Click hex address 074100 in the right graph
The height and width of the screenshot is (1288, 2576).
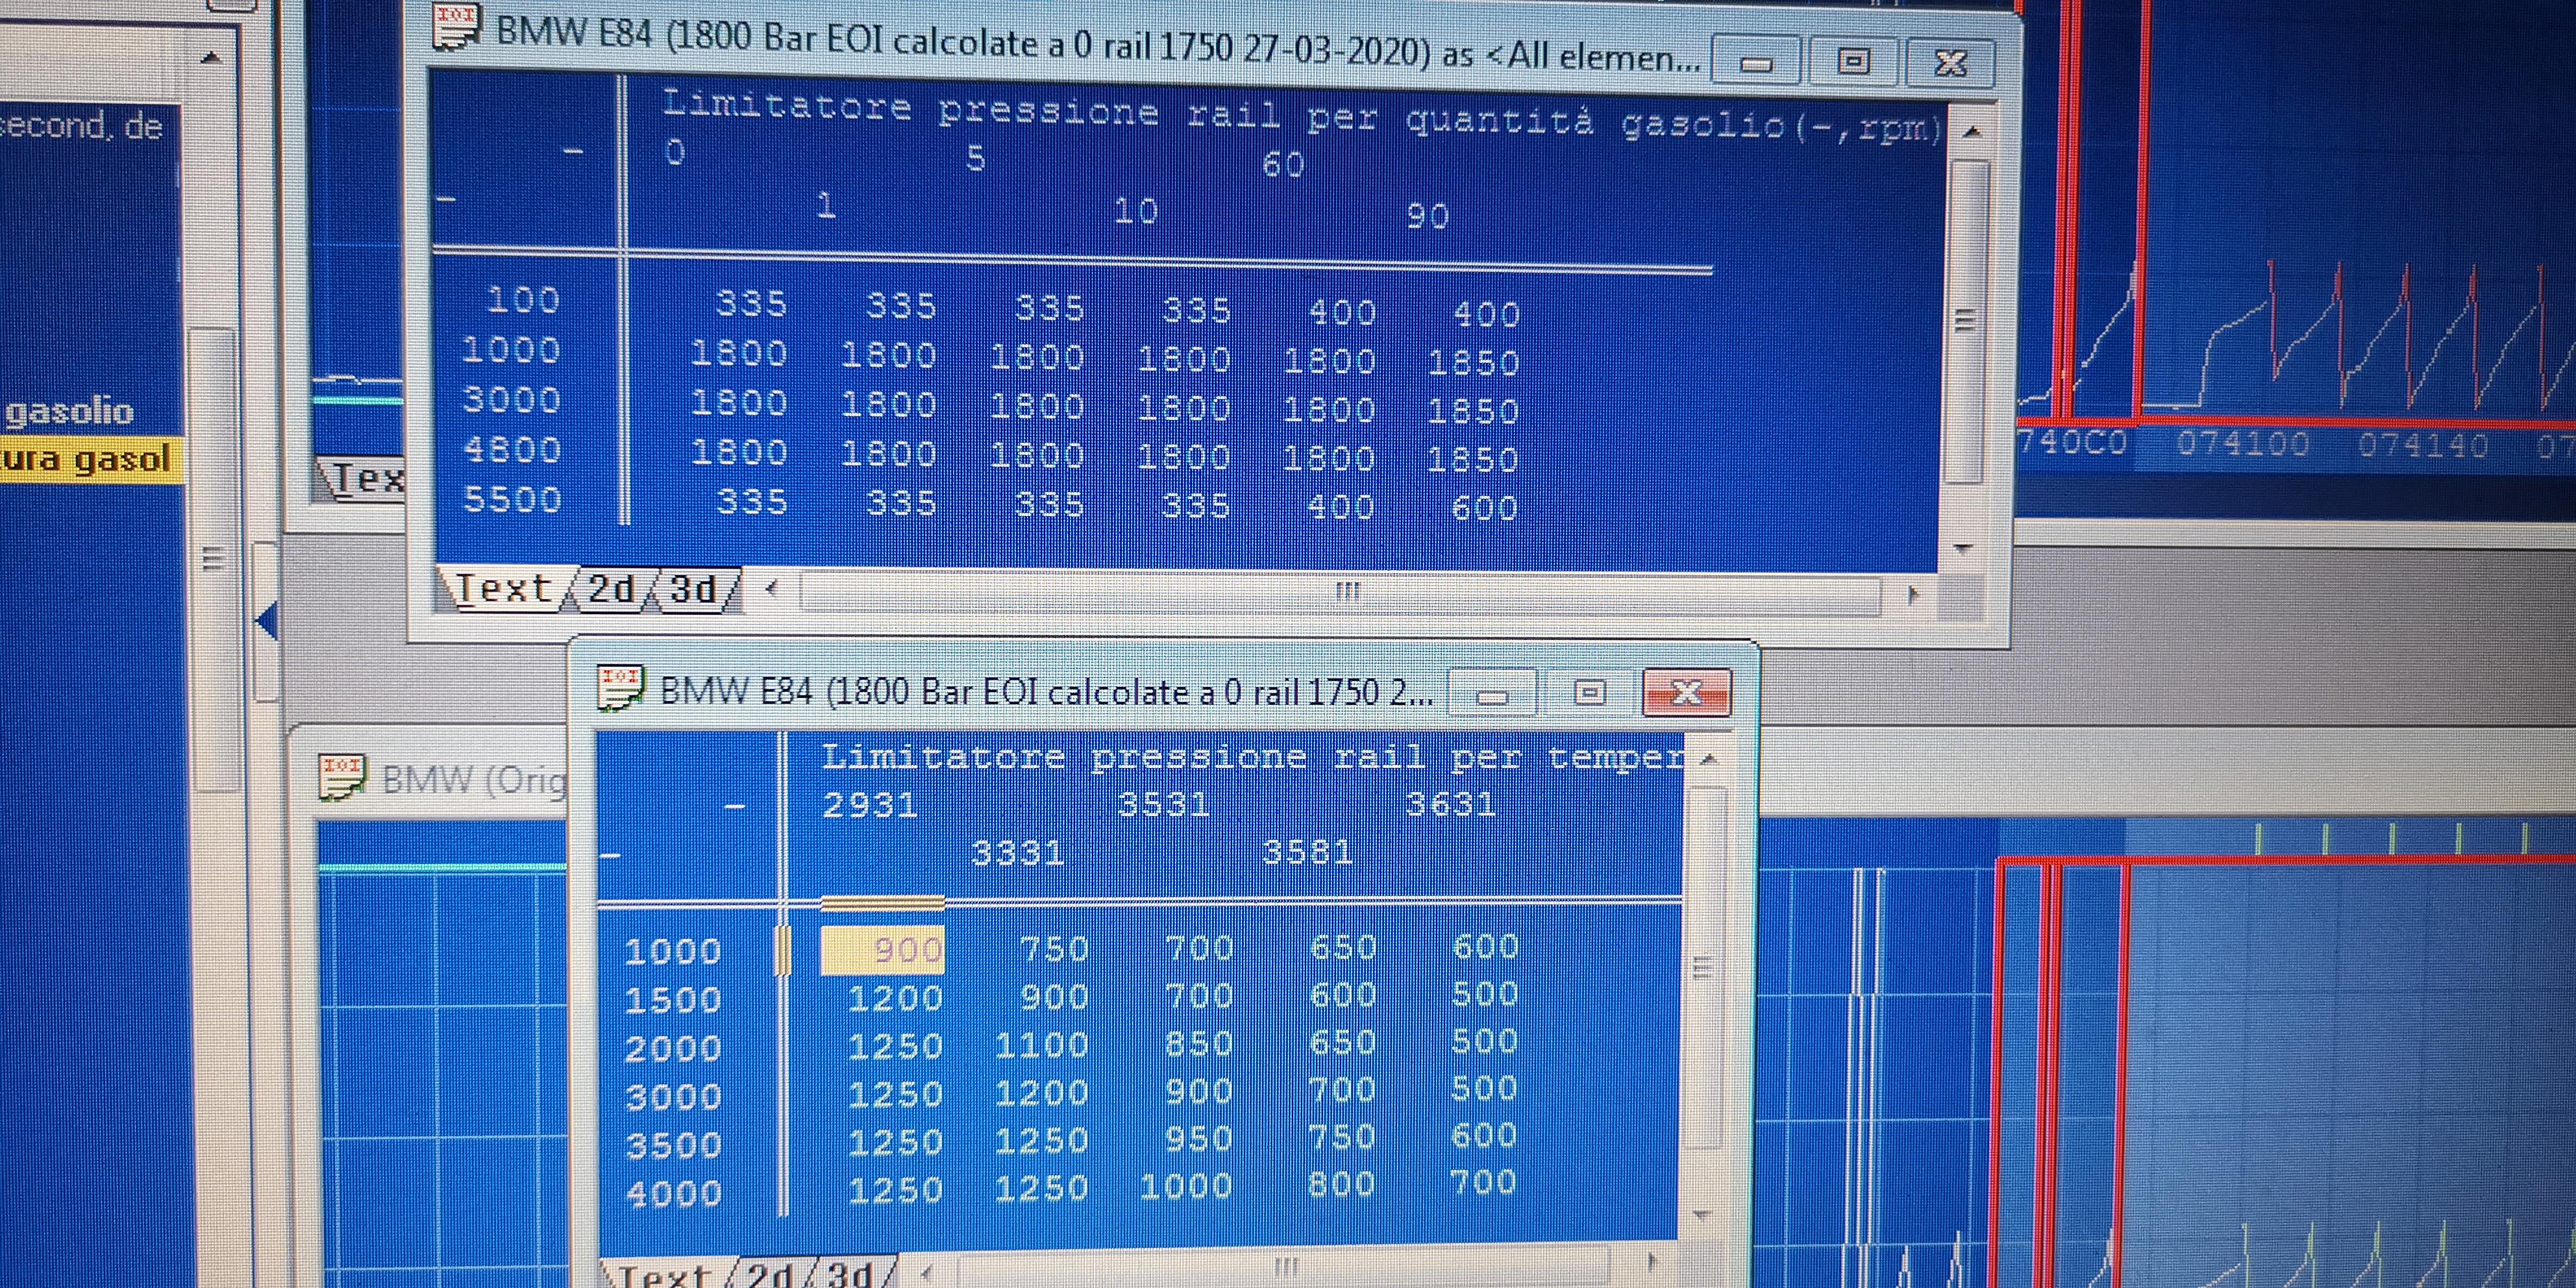coord(2243,443)
